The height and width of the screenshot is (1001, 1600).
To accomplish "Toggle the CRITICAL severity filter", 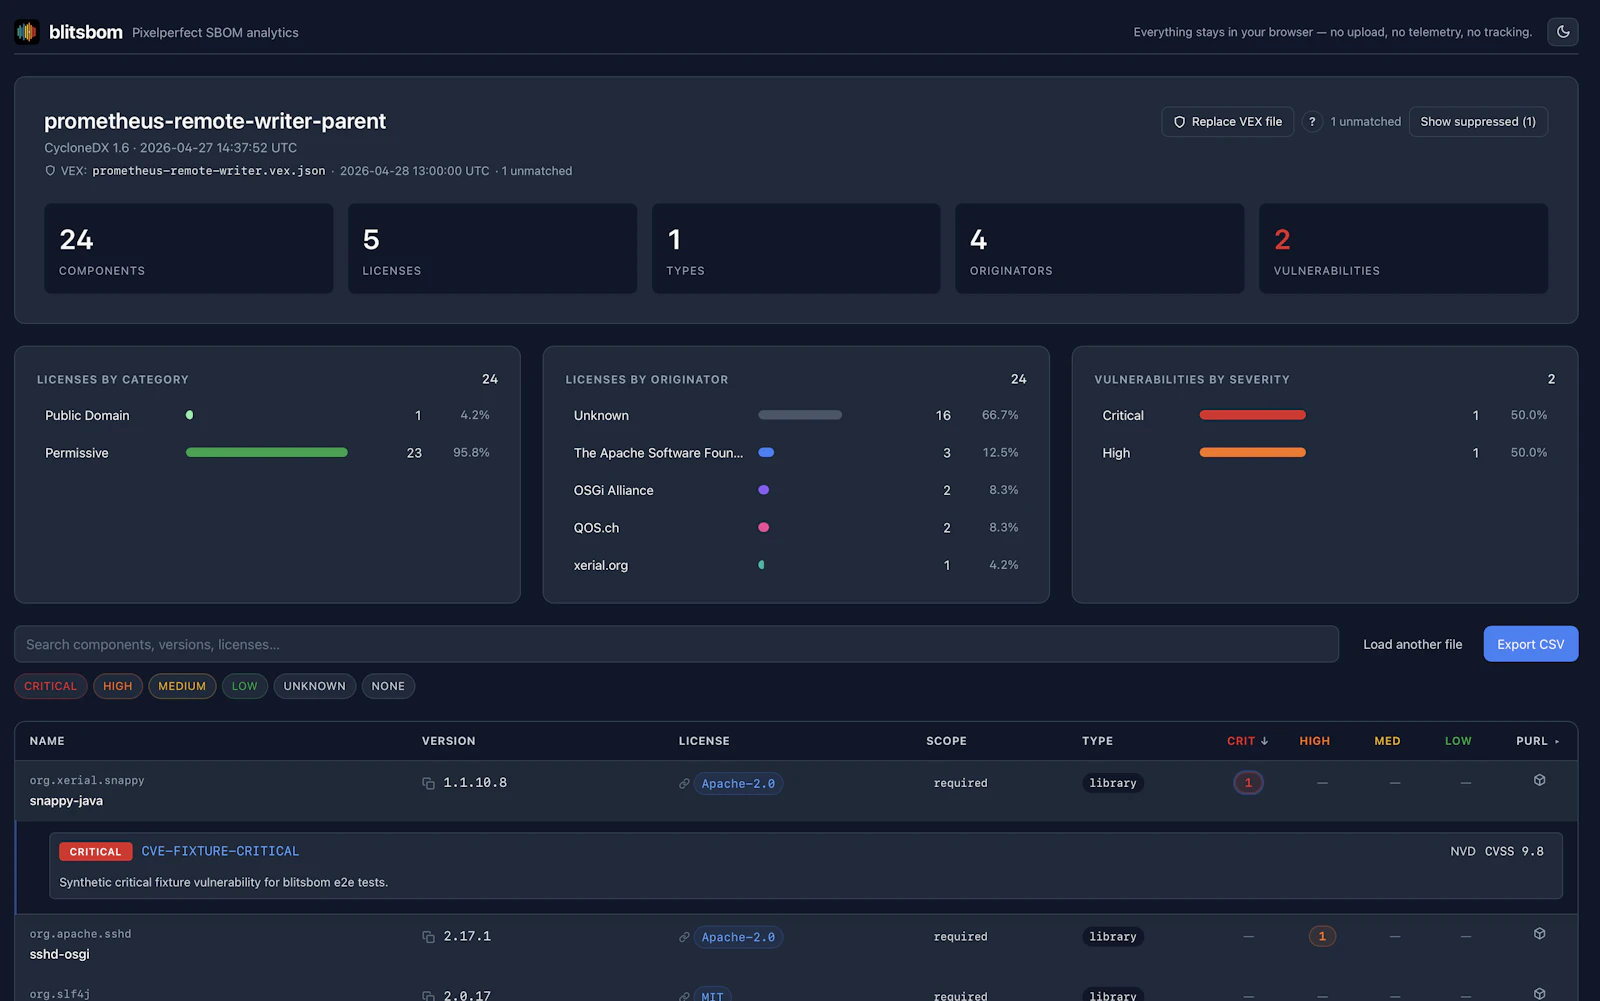I will [51, 686].
